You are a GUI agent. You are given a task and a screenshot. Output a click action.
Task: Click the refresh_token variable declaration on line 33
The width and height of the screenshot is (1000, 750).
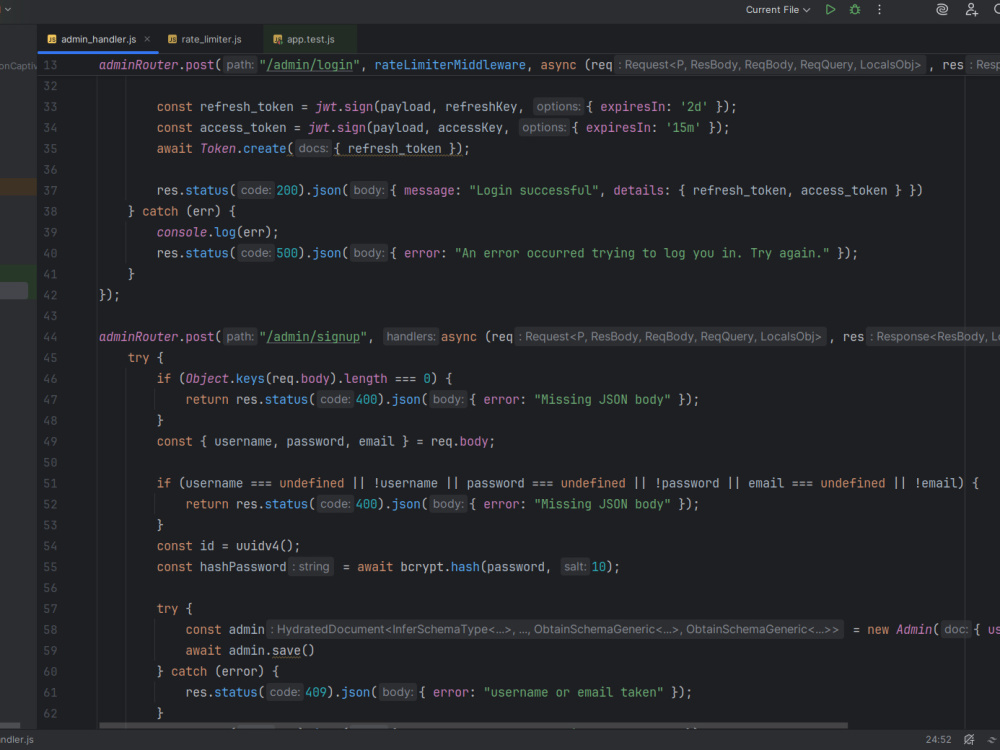coord(246,107)
